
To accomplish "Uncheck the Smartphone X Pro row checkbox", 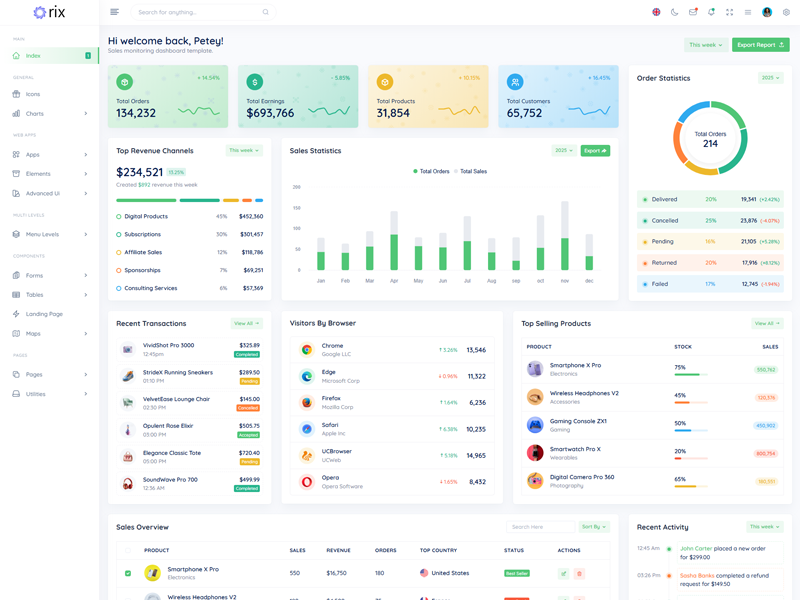I will [x=128, y=573].
